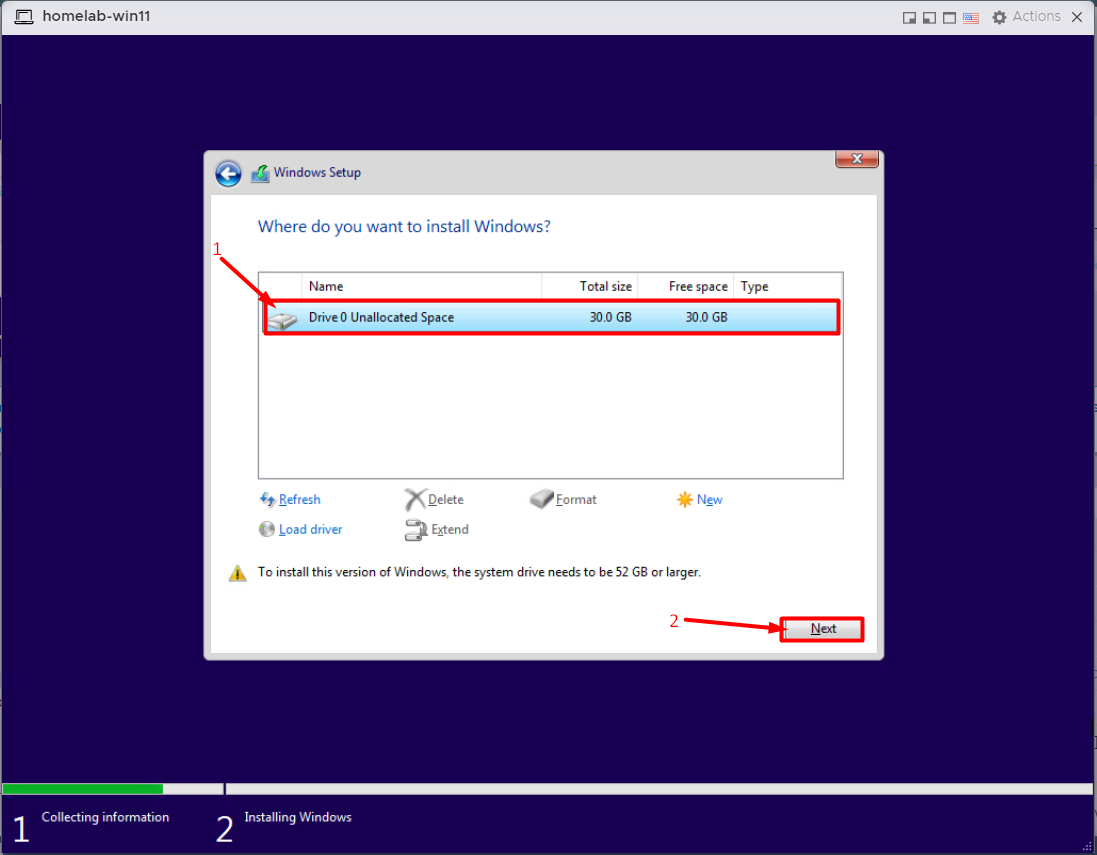
Task: Click the green installation progress bar
Action: [x=83, y=789]
